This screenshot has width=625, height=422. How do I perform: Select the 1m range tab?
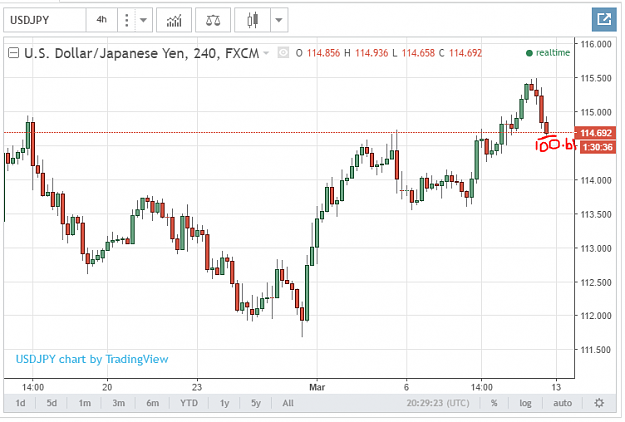coord(85,403)
